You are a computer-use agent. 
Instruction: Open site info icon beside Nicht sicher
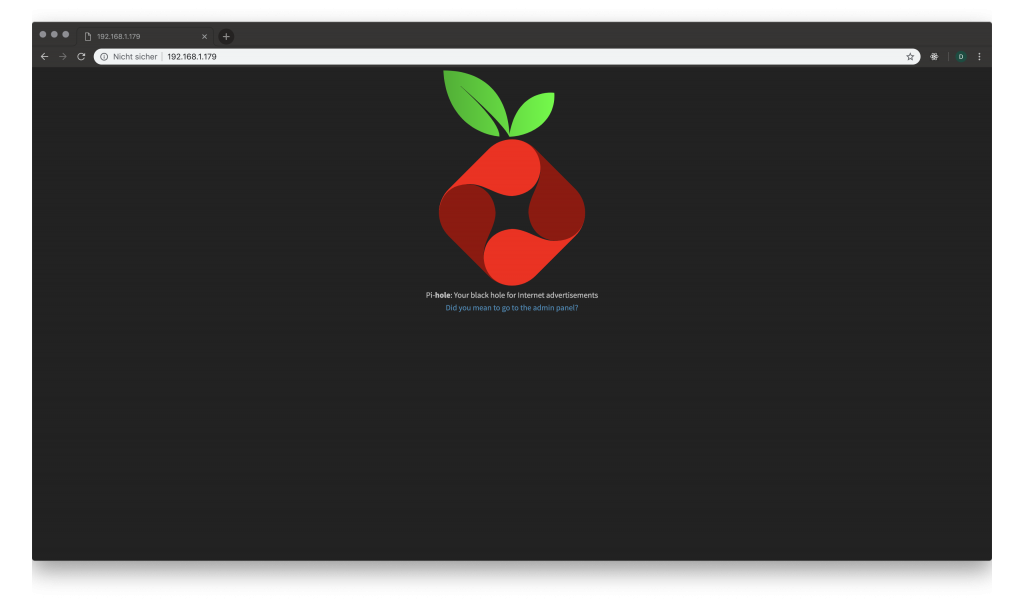click(x=104, y=57)
